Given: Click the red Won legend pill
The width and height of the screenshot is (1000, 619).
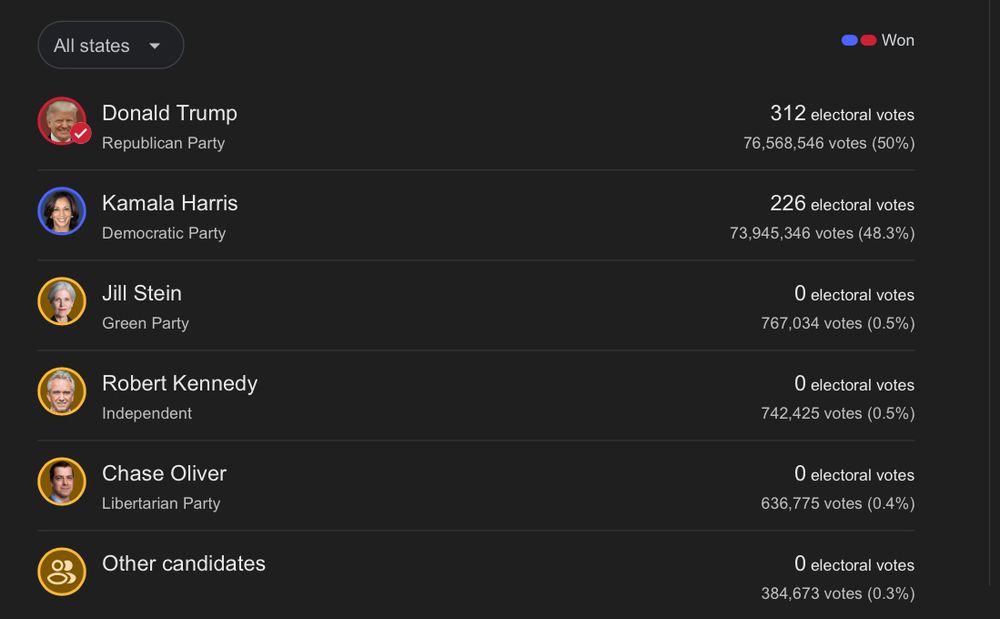Looking at the screenshot, I should (x=868, y=40).
